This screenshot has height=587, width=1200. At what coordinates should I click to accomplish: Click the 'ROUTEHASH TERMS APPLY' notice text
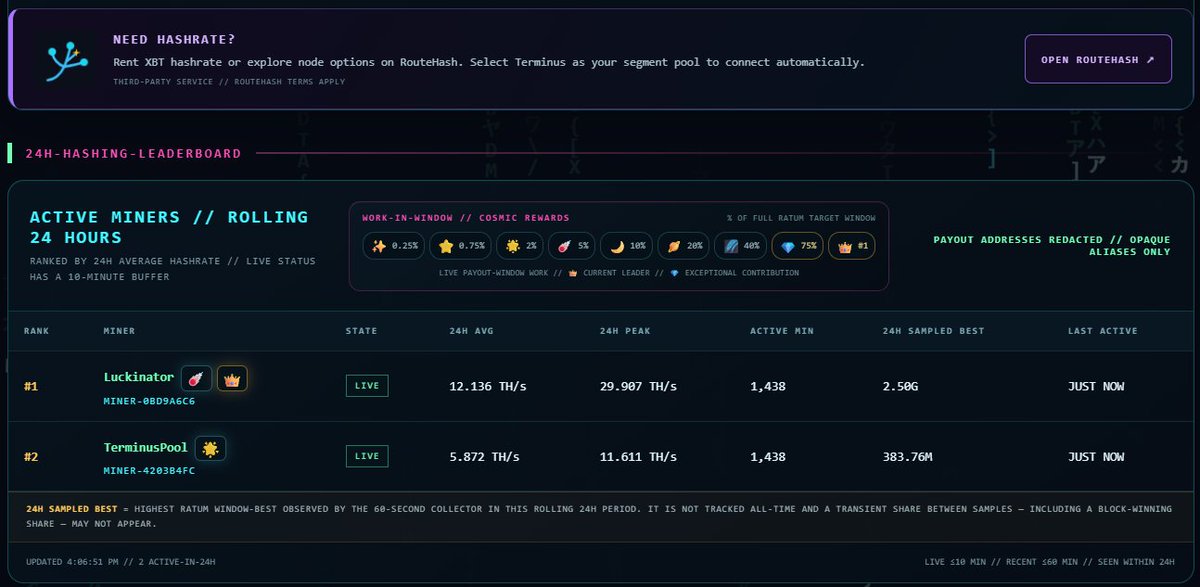point(293,81)
